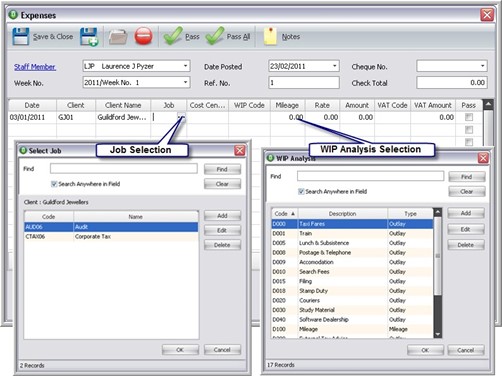Click the Expenses window title icon
The width and height of the screenshot is (502, 376).
pos(13,15)
